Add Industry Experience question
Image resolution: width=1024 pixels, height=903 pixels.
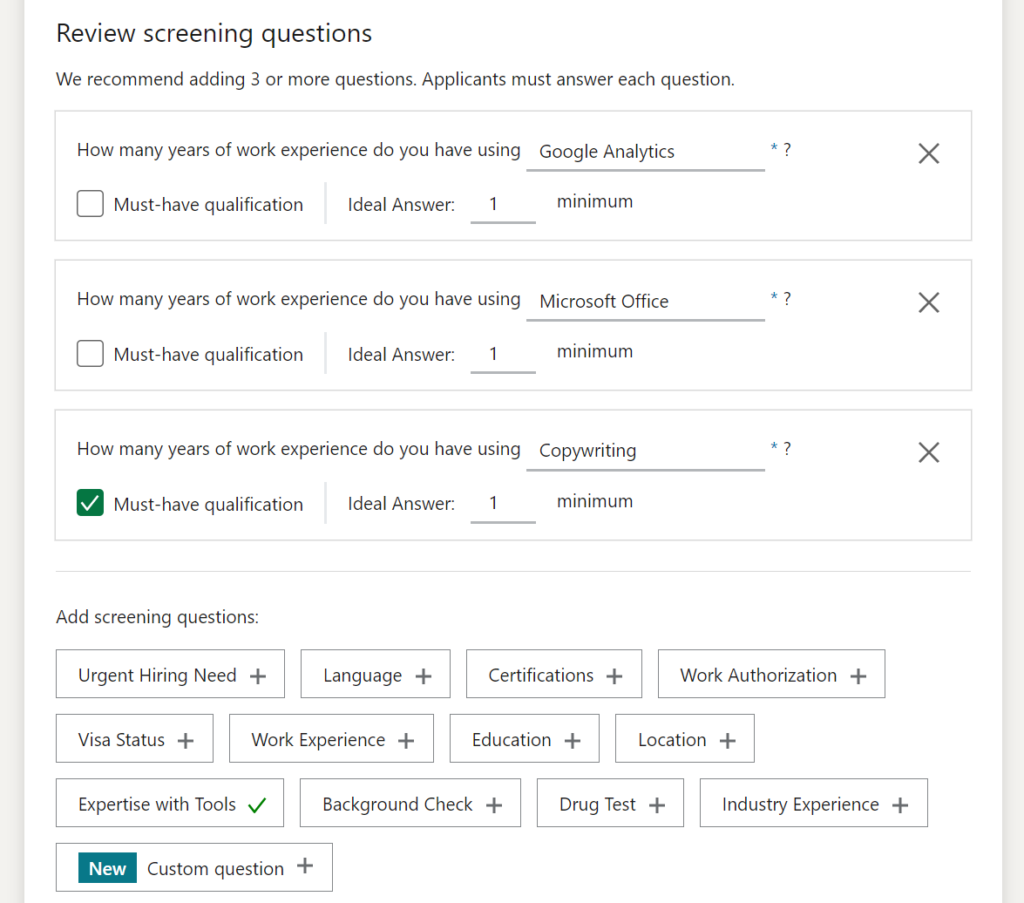pyautogui.click(x=814, y=803)
